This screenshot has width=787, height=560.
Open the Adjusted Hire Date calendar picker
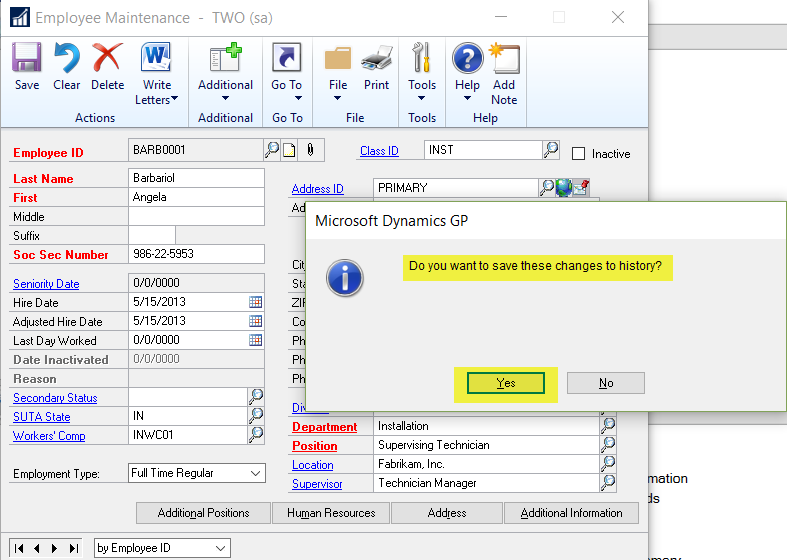tap(255, 321)
